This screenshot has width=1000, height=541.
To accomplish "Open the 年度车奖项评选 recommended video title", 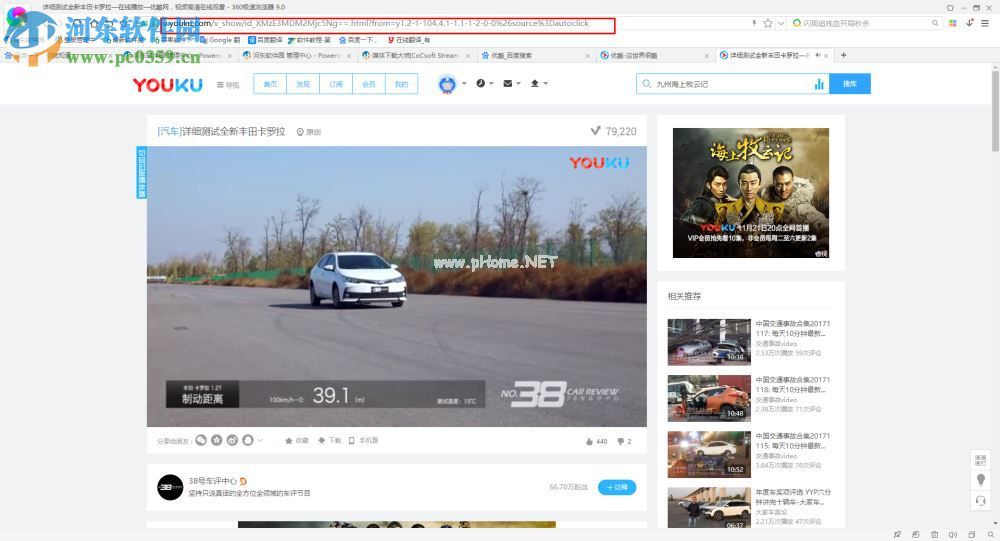I will (x=793, y=497).
